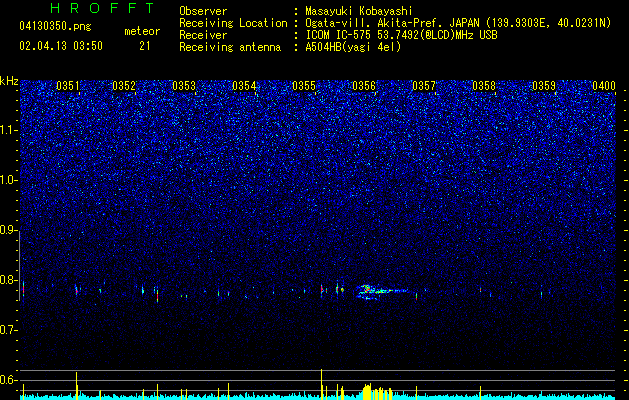Click the 0354 time marker

[244, 86]
